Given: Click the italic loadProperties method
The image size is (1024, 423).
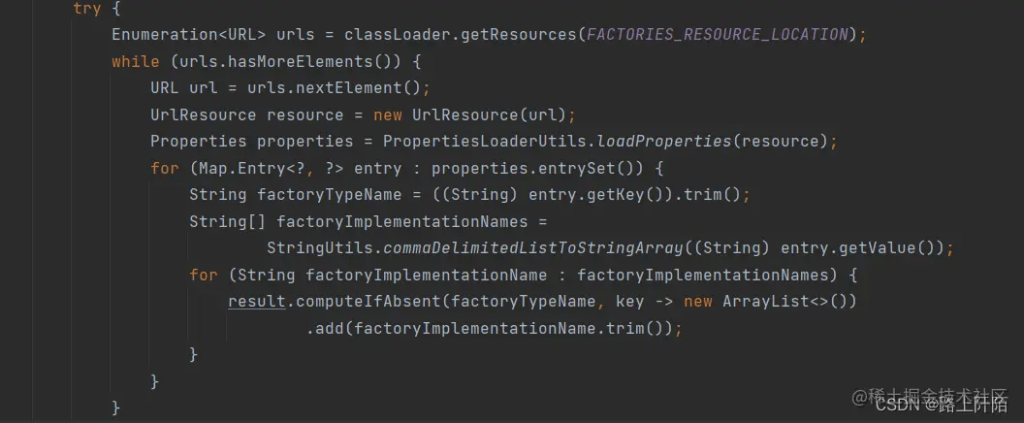Looking at the screenshot, I should click(664, 141).
